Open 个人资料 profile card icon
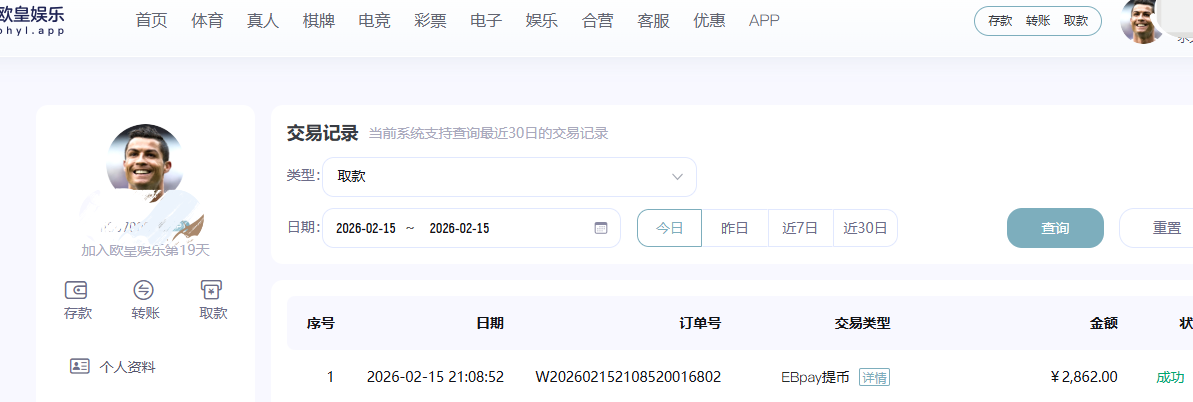Screen dimensions: 1193x402 80,366
